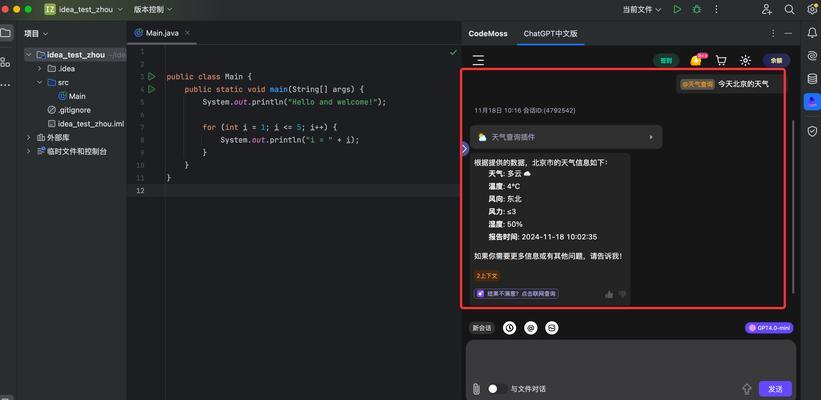Open chat history clock icon
821x400 pixels.
pyautogui.click(x=509, y=328)
